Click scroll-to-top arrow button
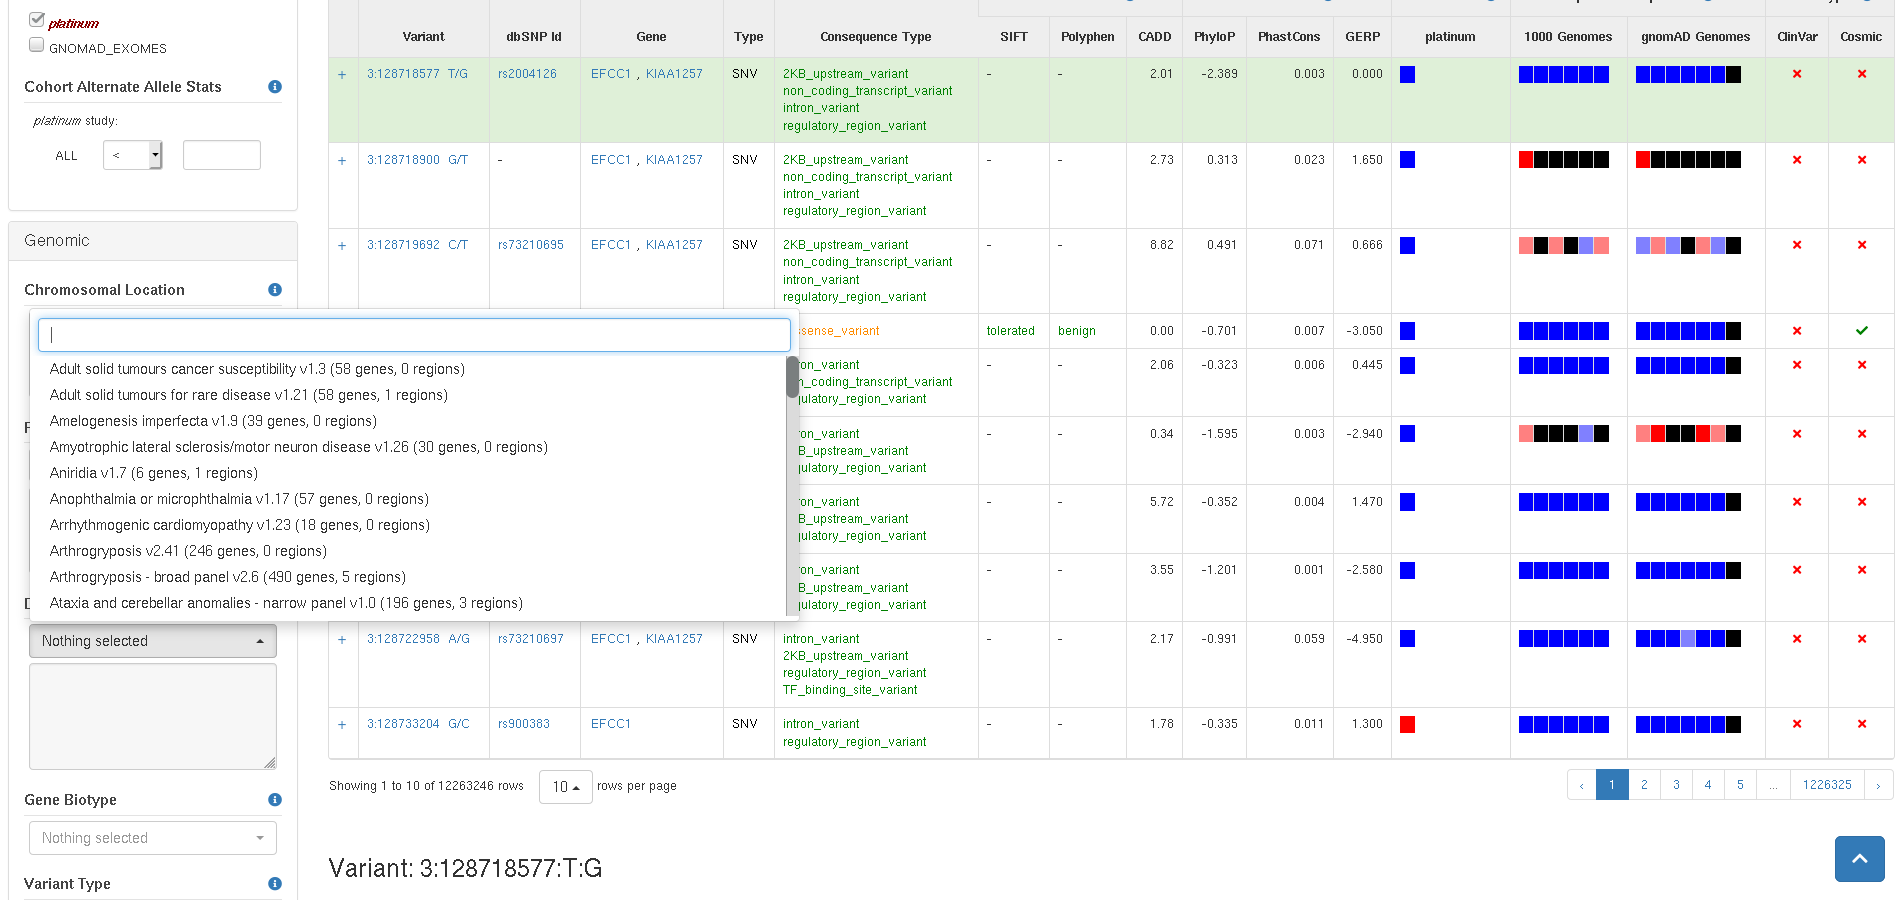The image size is (1897, 900). click(1859, 859)
